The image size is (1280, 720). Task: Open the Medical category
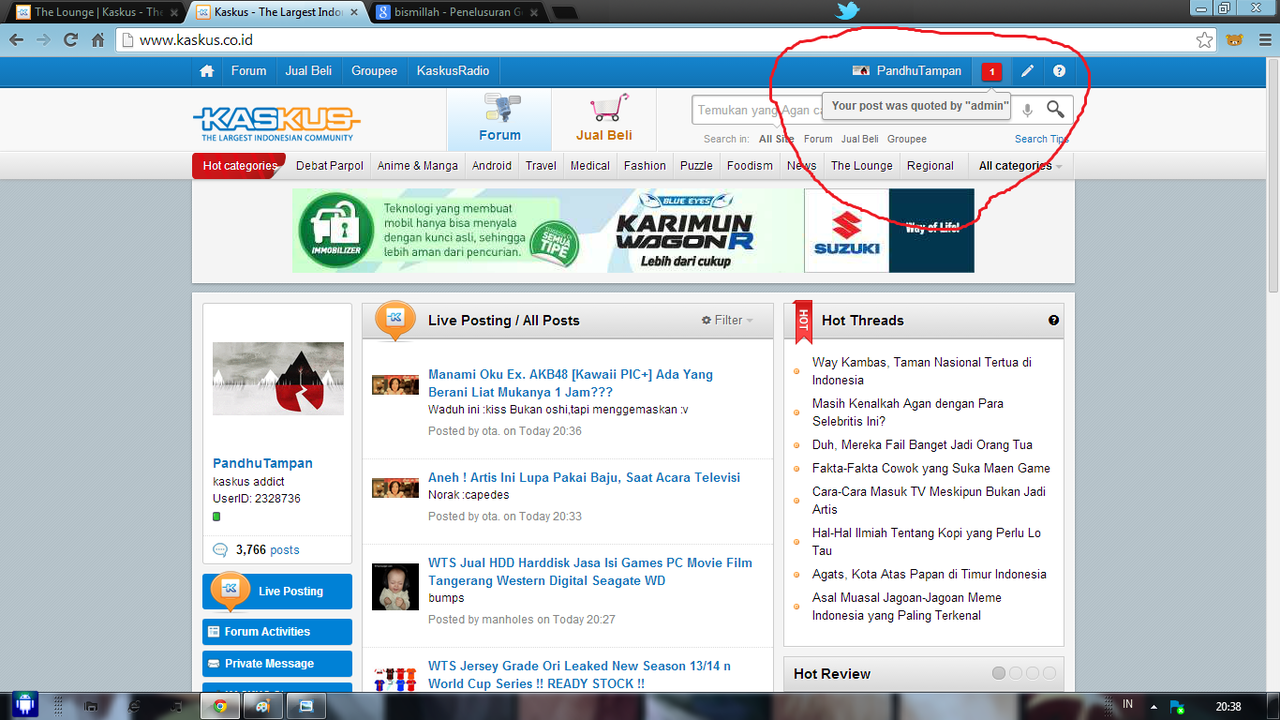pos(590,166)
